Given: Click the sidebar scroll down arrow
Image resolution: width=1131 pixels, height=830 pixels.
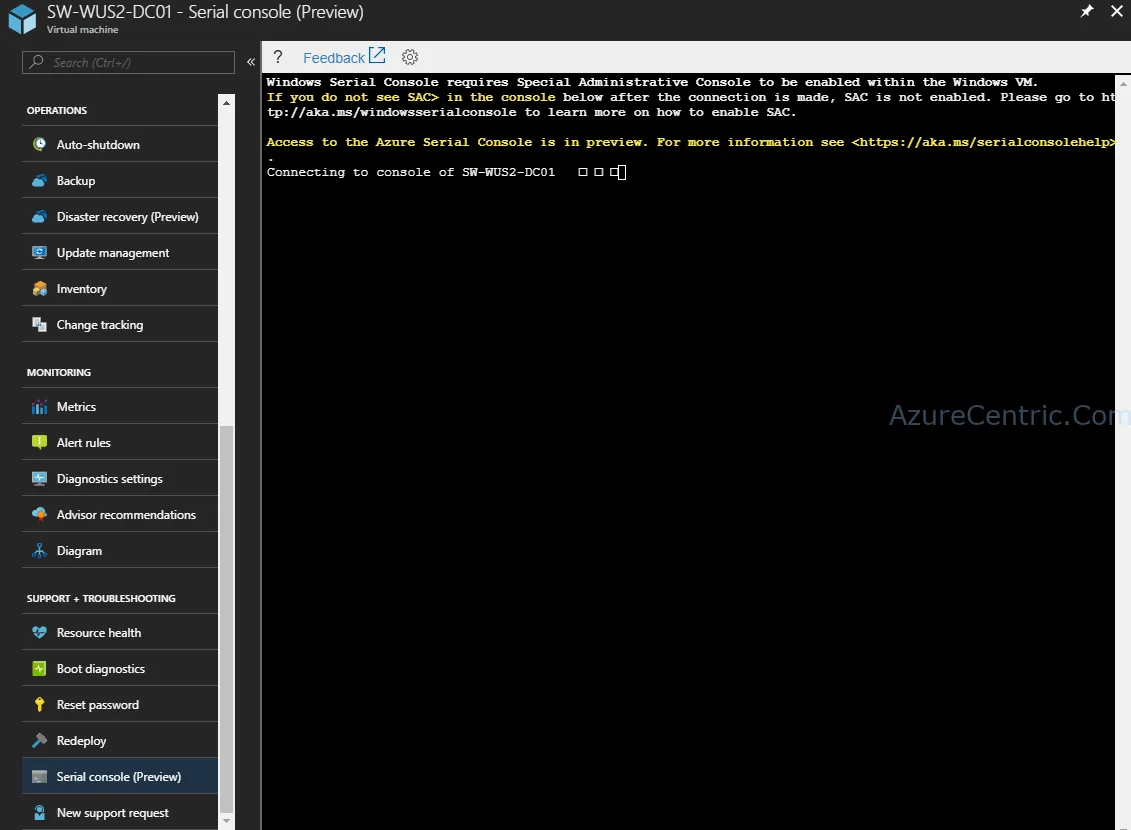Looking at the screenshot, I should point(226,821).
